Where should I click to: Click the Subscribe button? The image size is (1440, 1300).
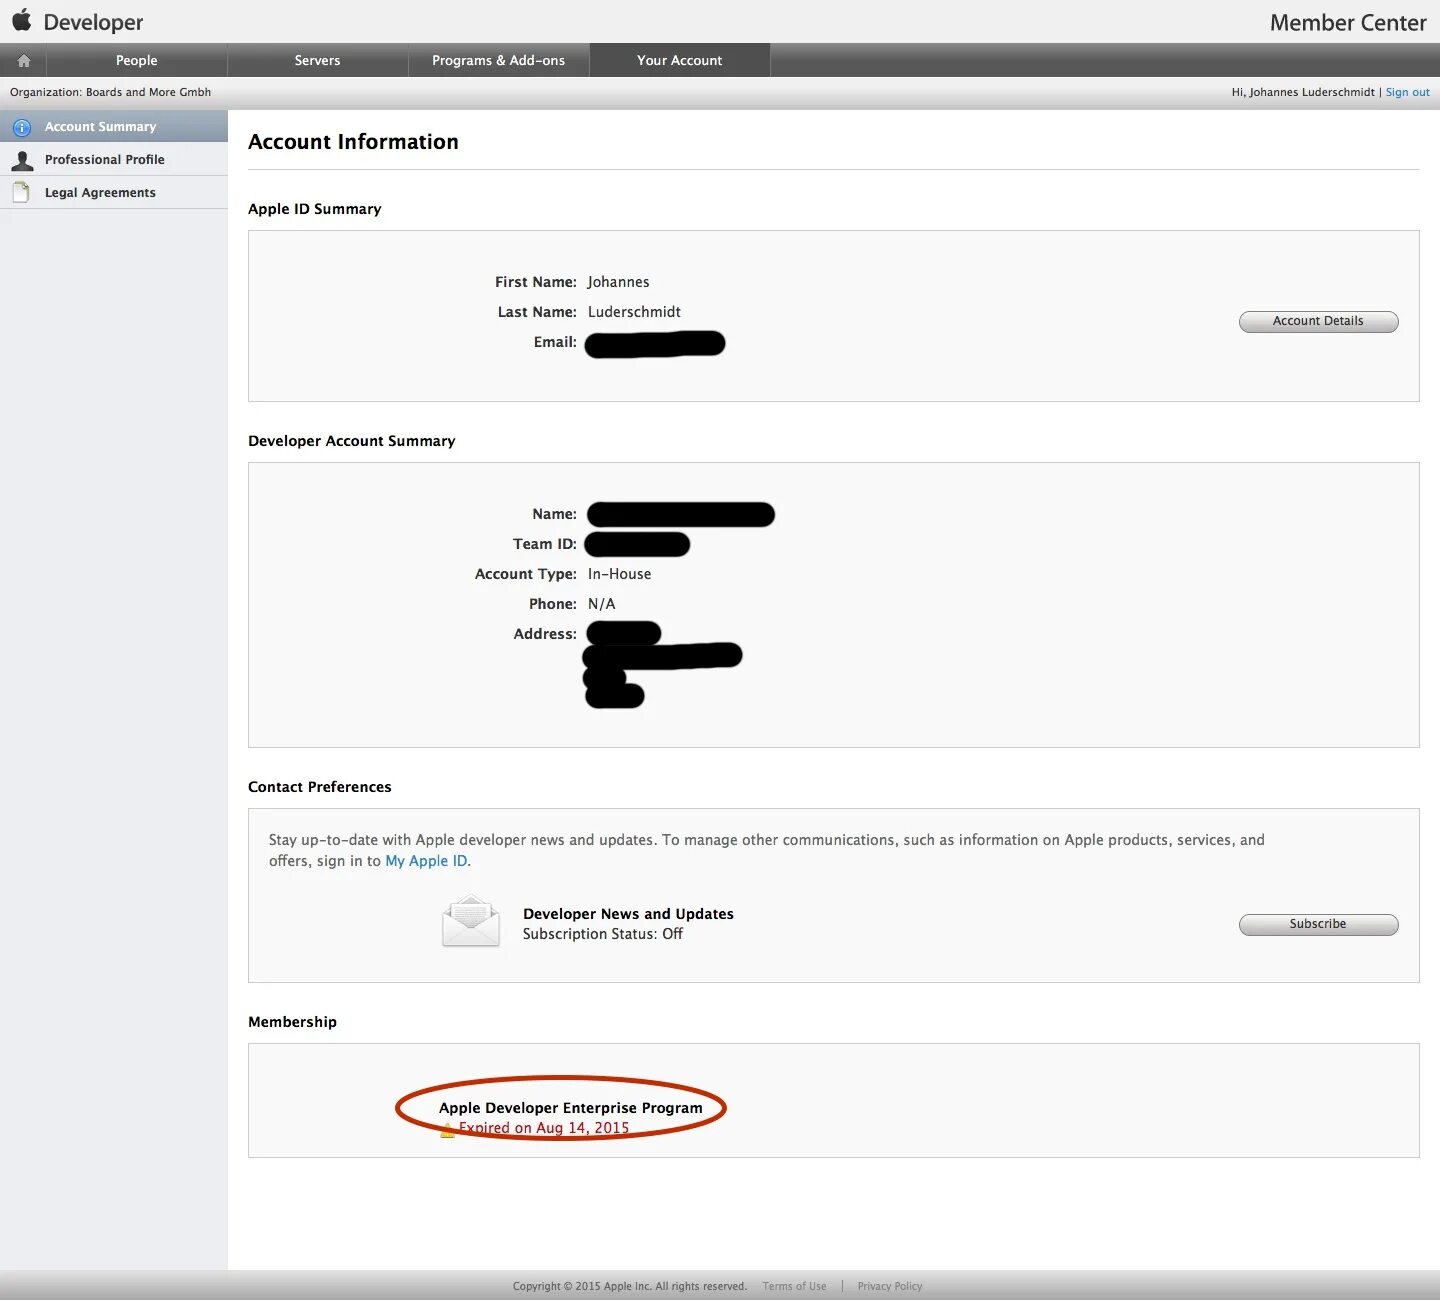(x=1318, y=924)
